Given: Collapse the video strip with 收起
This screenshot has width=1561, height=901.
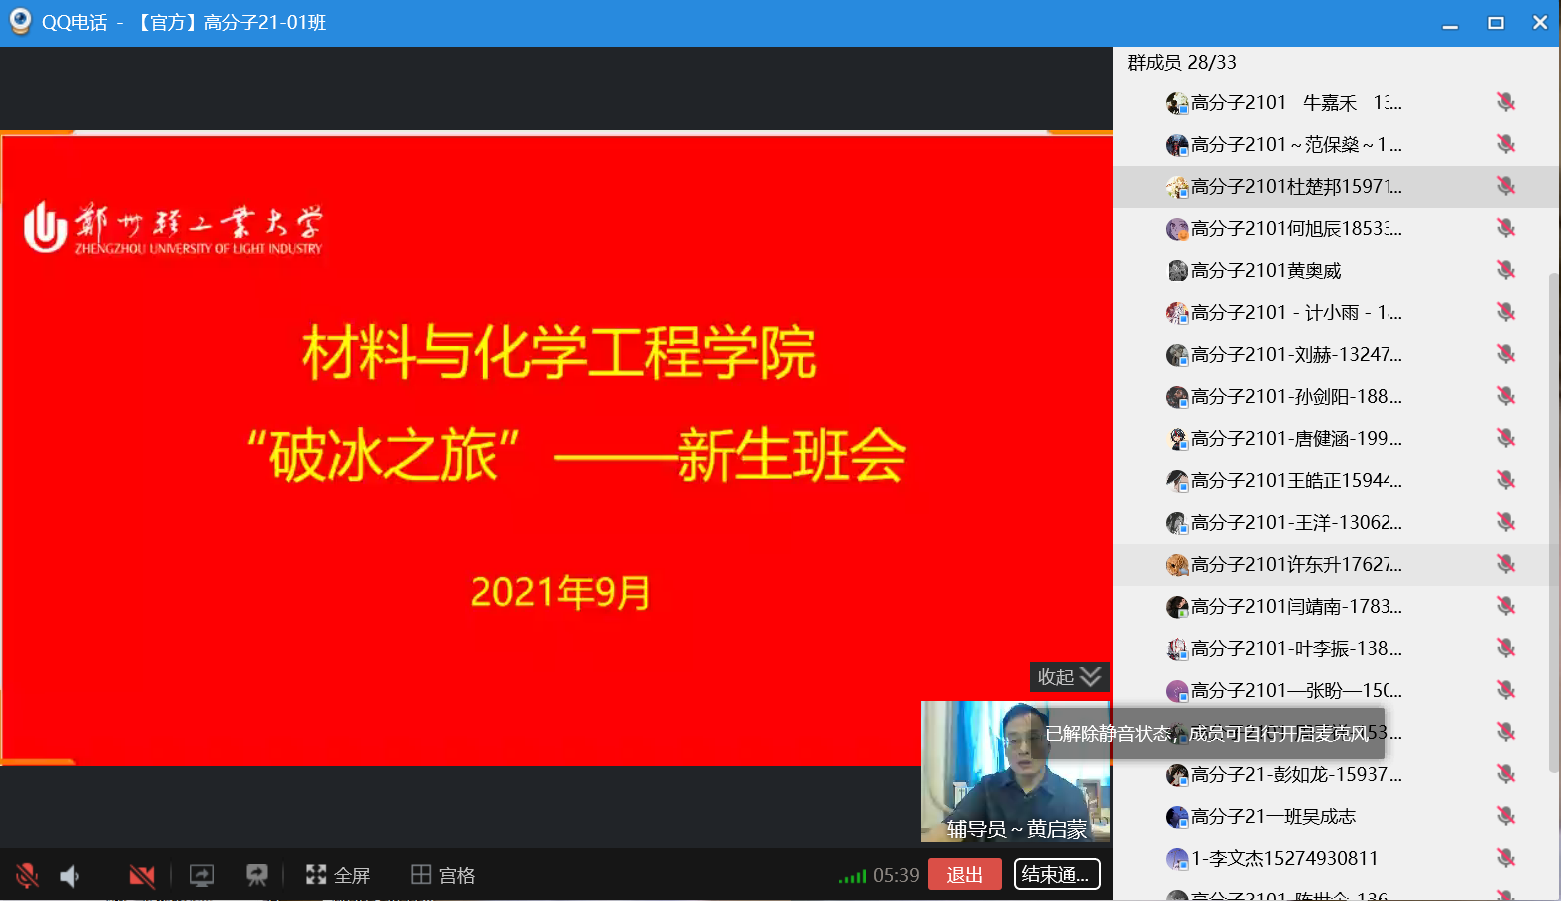Looking at the screenshot, I should click(1069, 677).
